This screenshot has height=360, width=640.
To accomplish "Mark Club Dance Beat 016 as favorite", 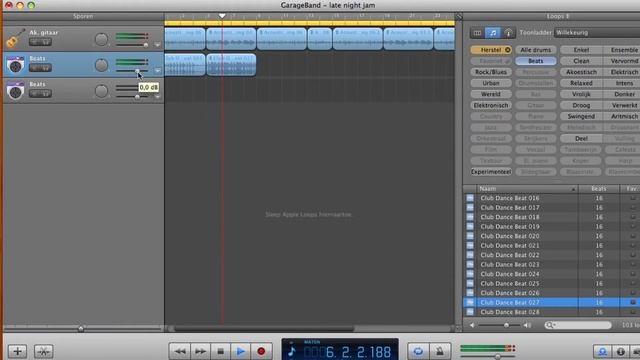I will pyautogui.click(x=633, y=198).
